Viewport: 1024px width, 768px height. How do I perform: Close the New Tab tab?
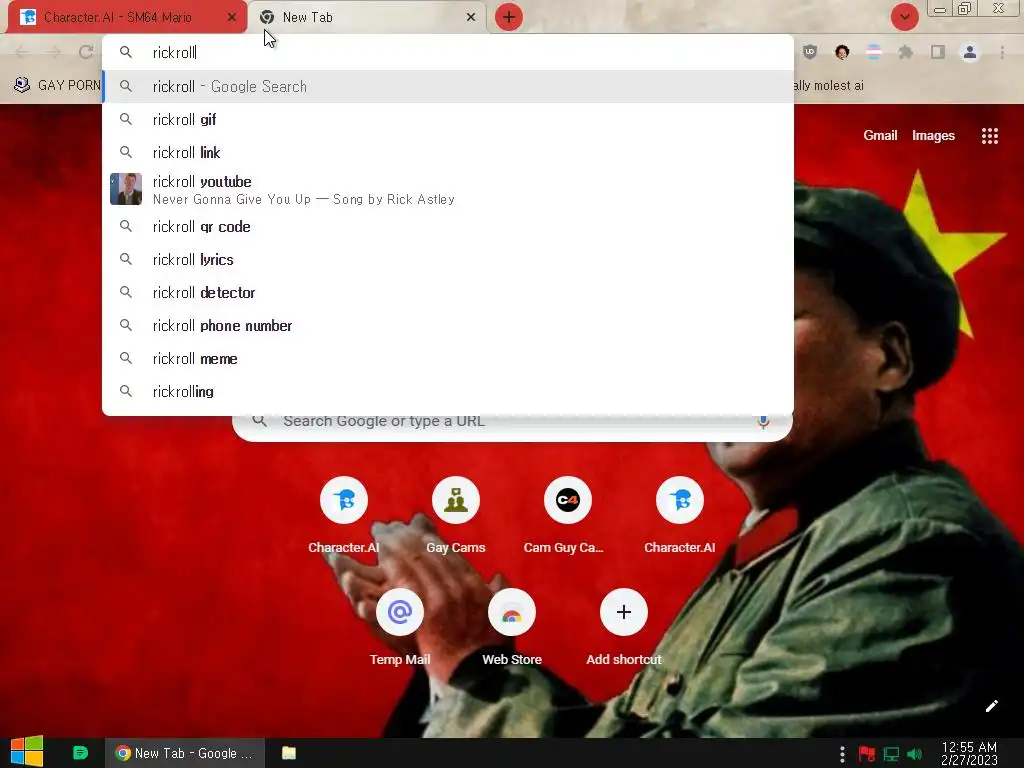pos(471,18)
